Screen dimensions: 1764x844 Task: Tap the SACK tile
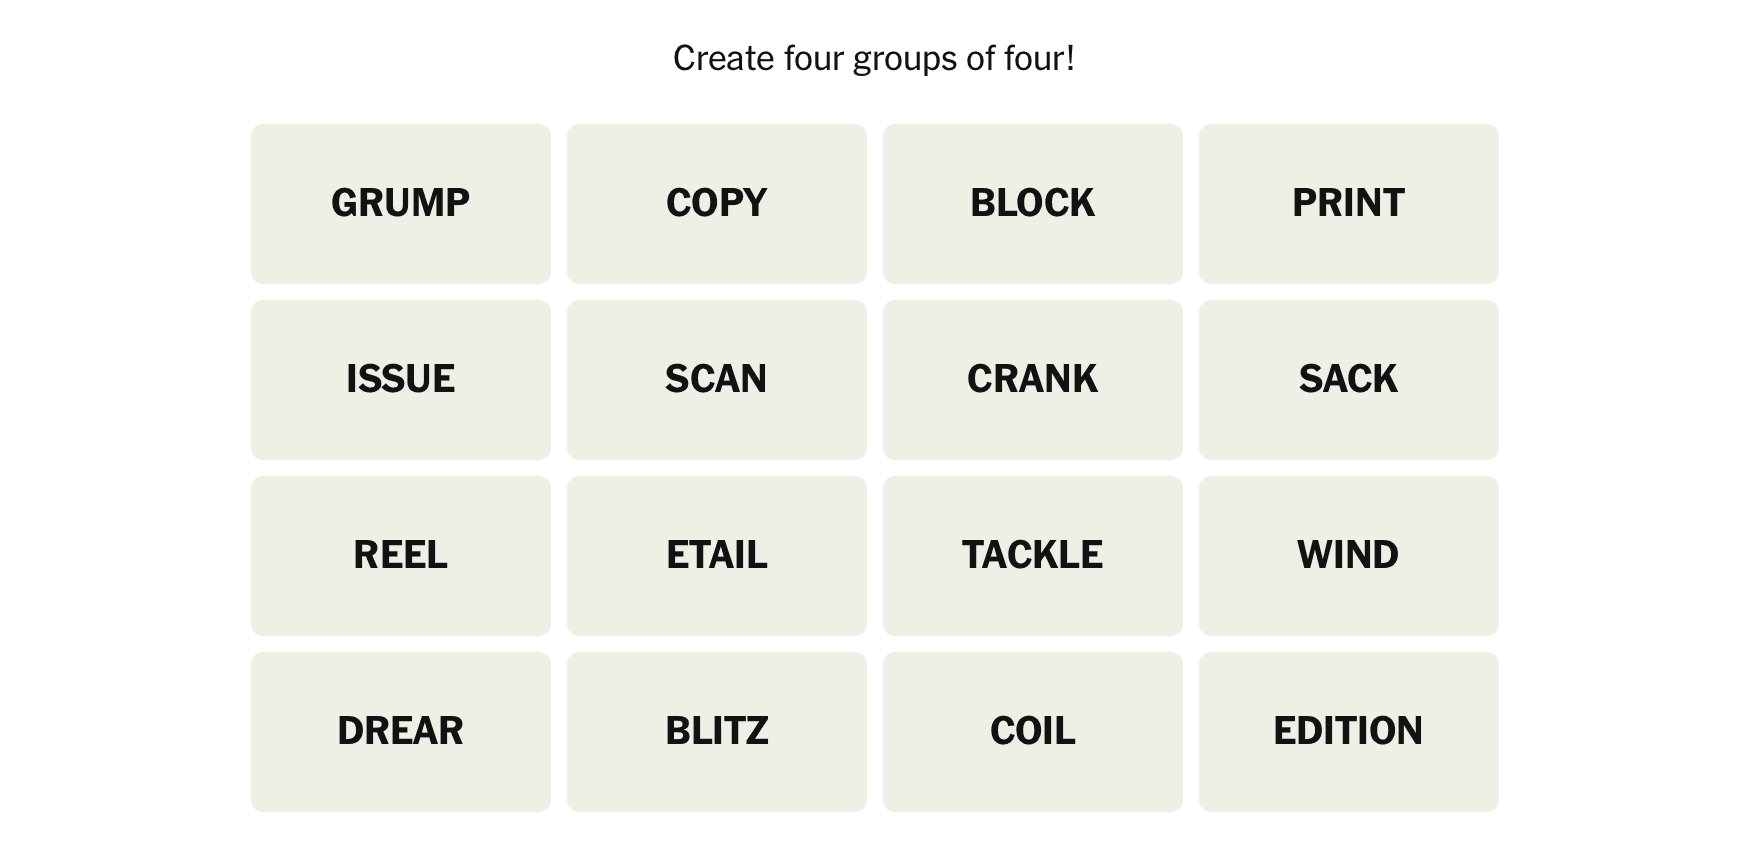coord(1348,380)
